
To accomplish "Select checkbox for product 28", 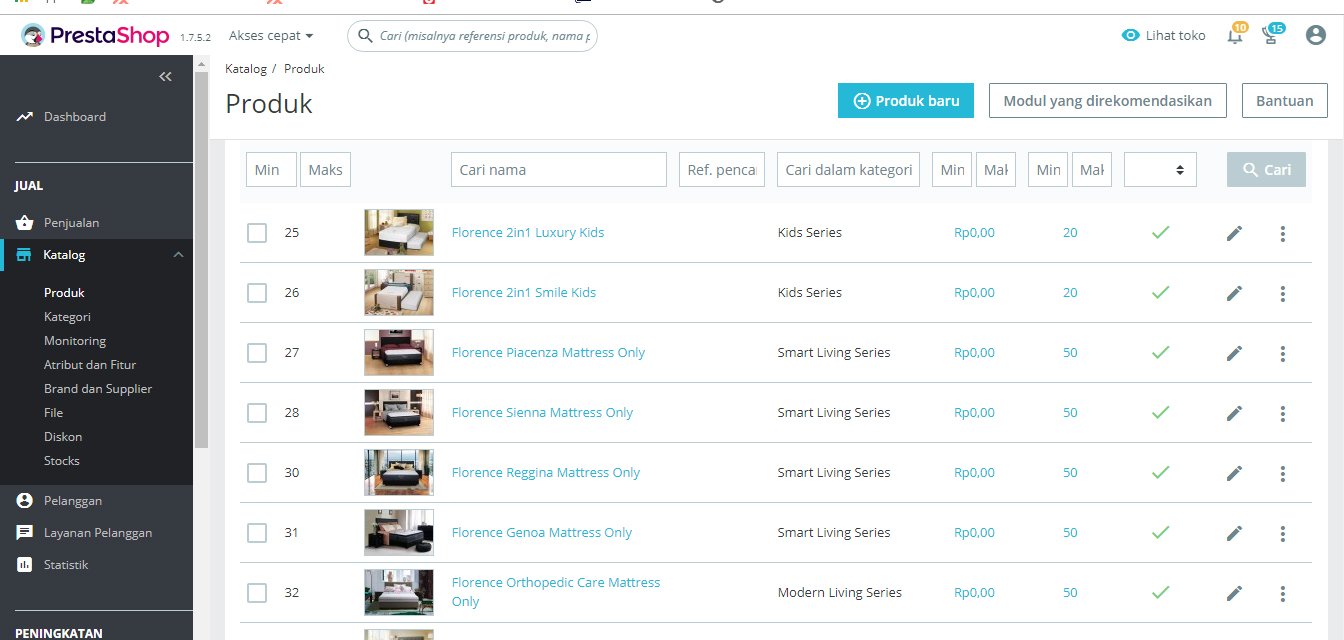I will pyautogui.click(x=257, y=413).
